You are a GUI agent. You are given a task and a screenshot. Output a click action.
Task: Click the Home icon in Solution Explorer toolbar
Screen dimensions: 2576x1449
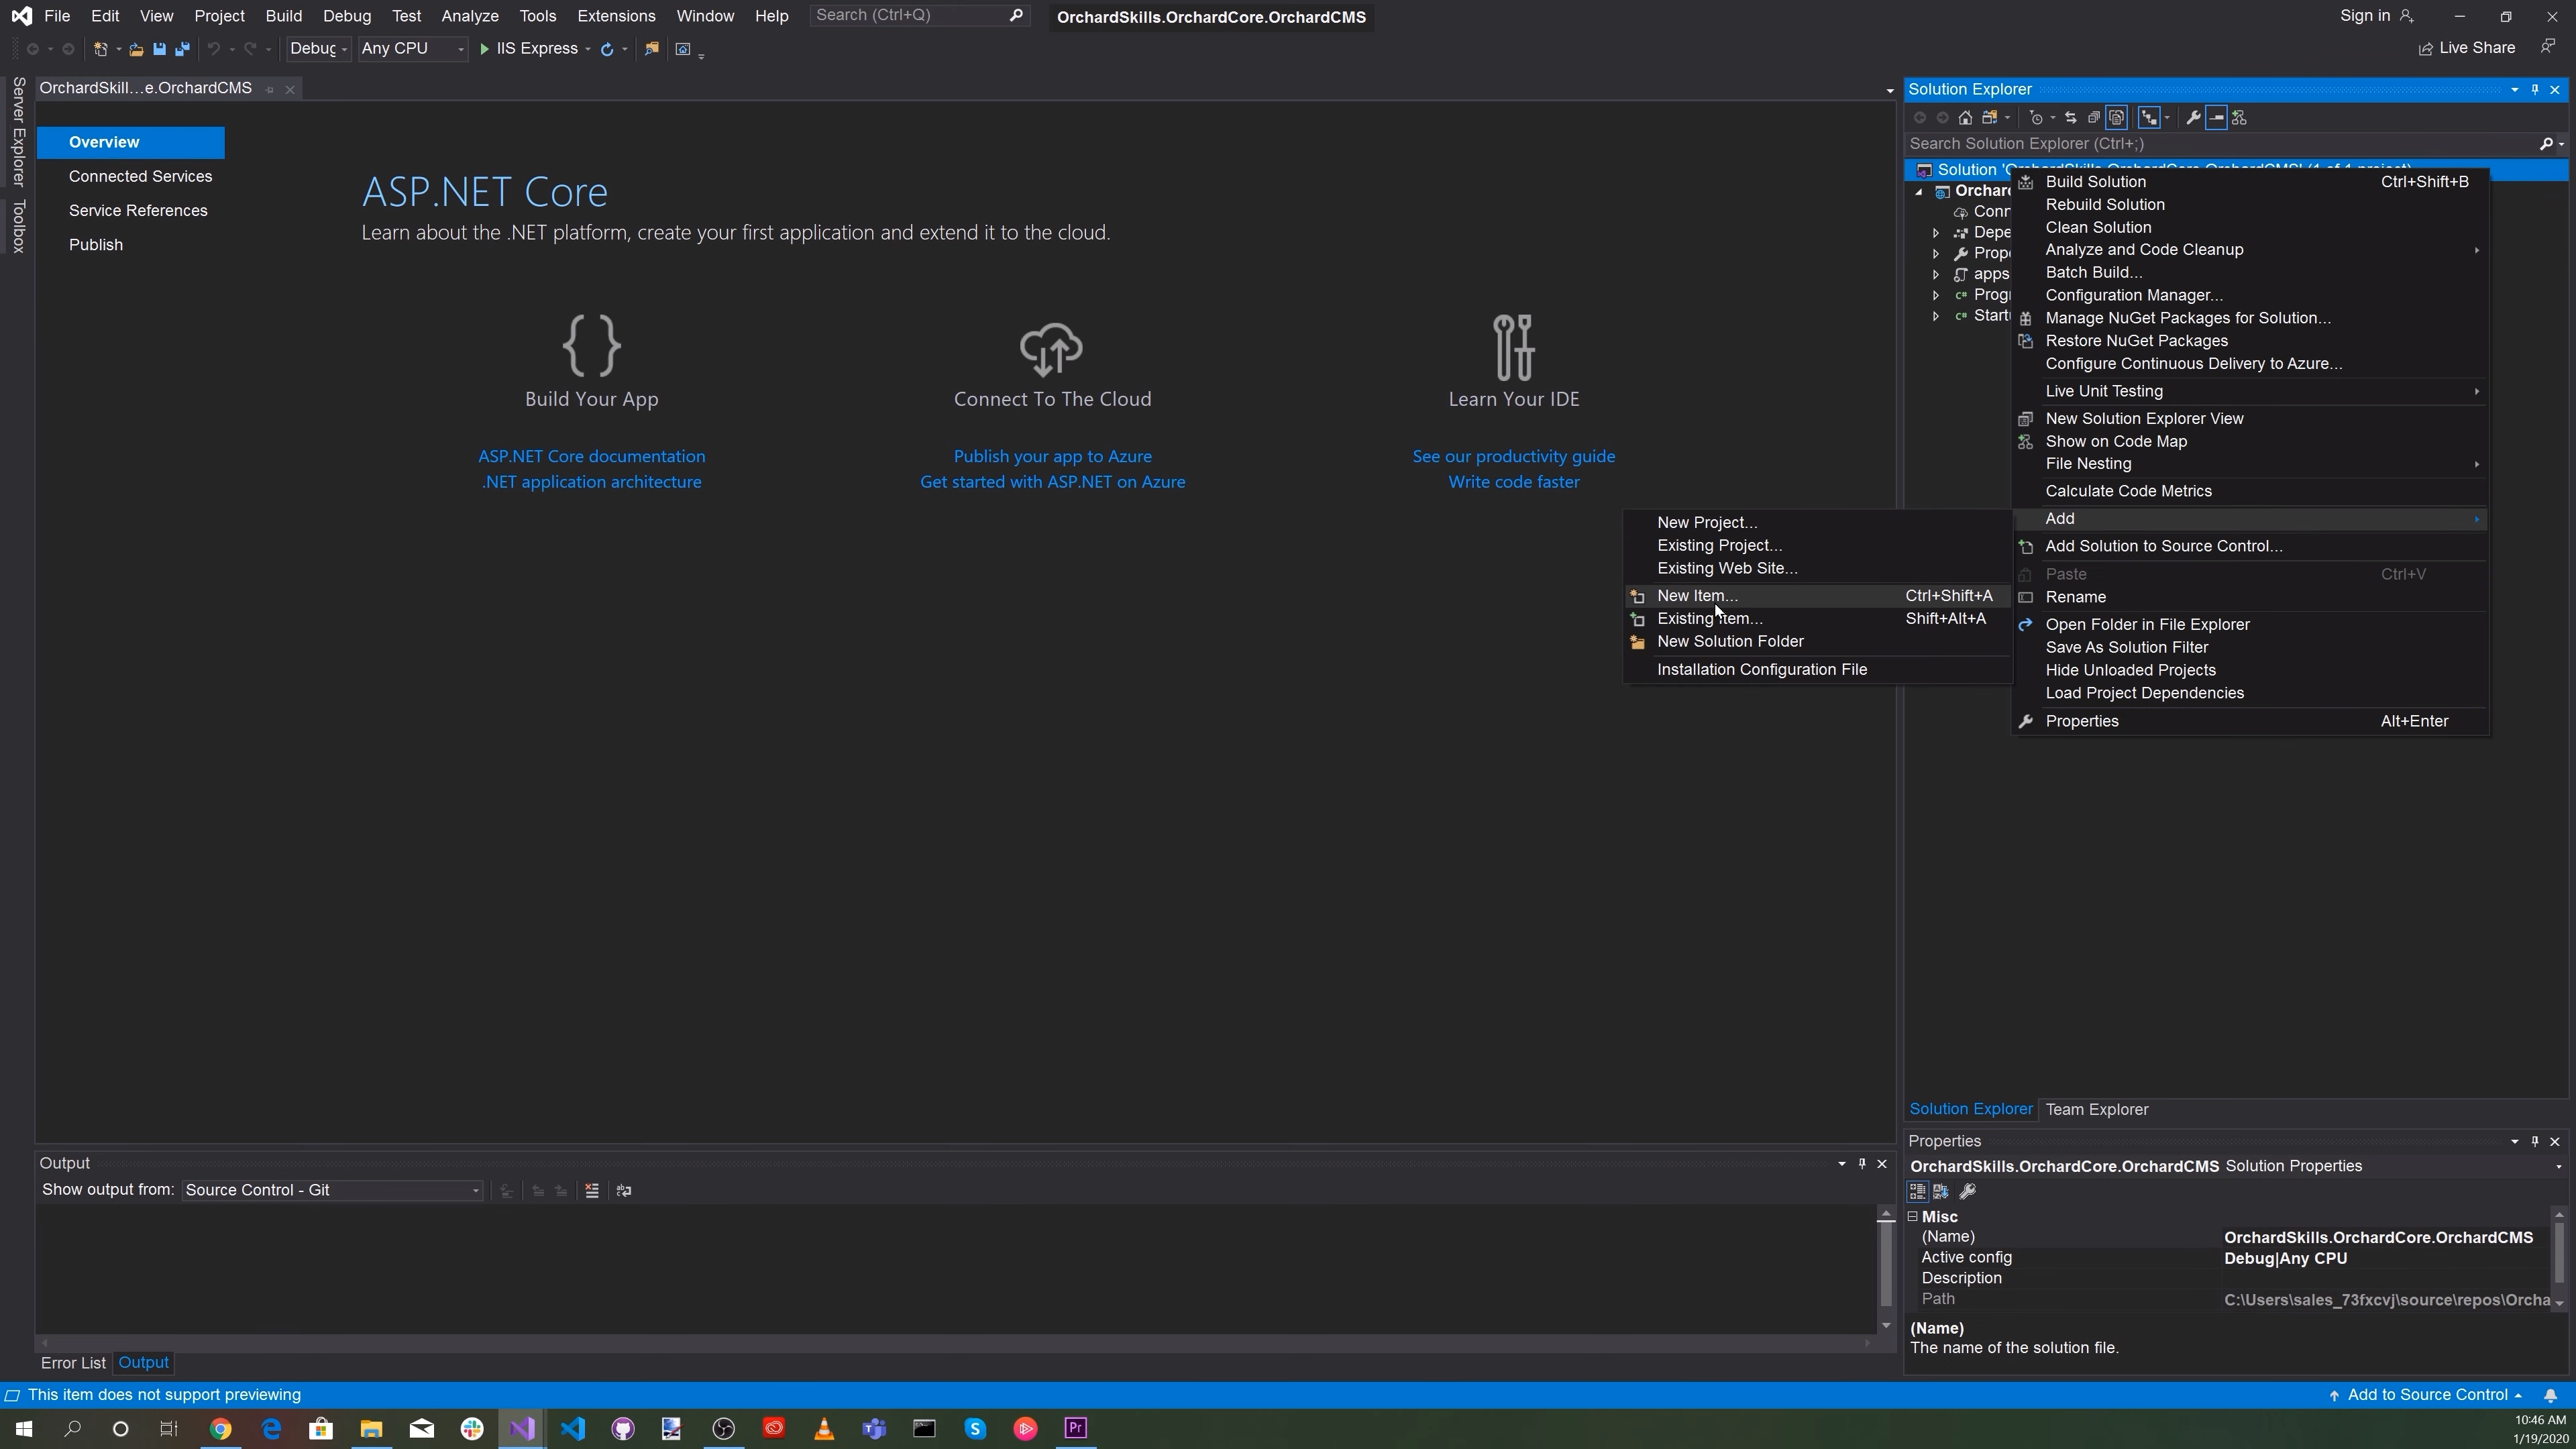point(1965,118)
